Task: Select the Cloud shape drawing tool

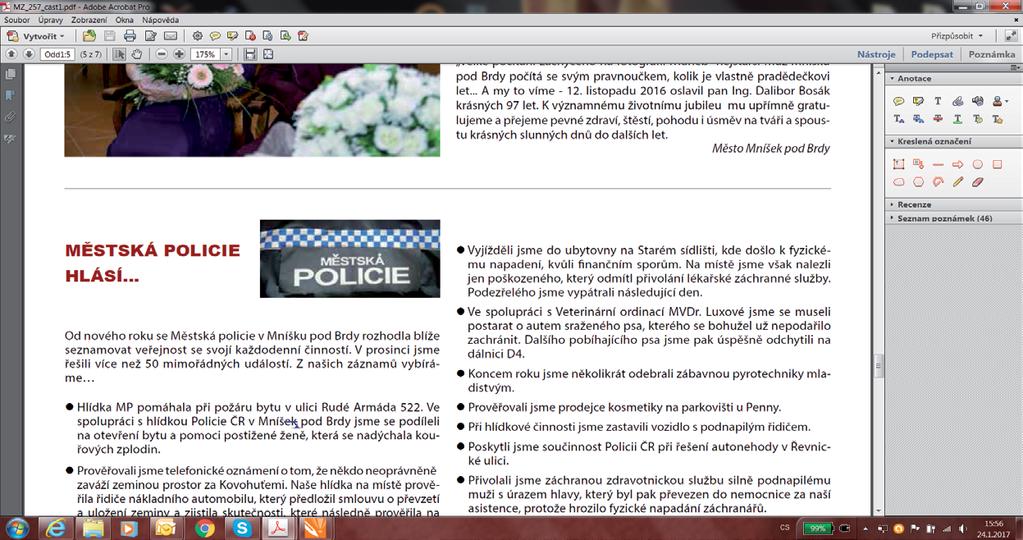Action: (x=899, y=183)
